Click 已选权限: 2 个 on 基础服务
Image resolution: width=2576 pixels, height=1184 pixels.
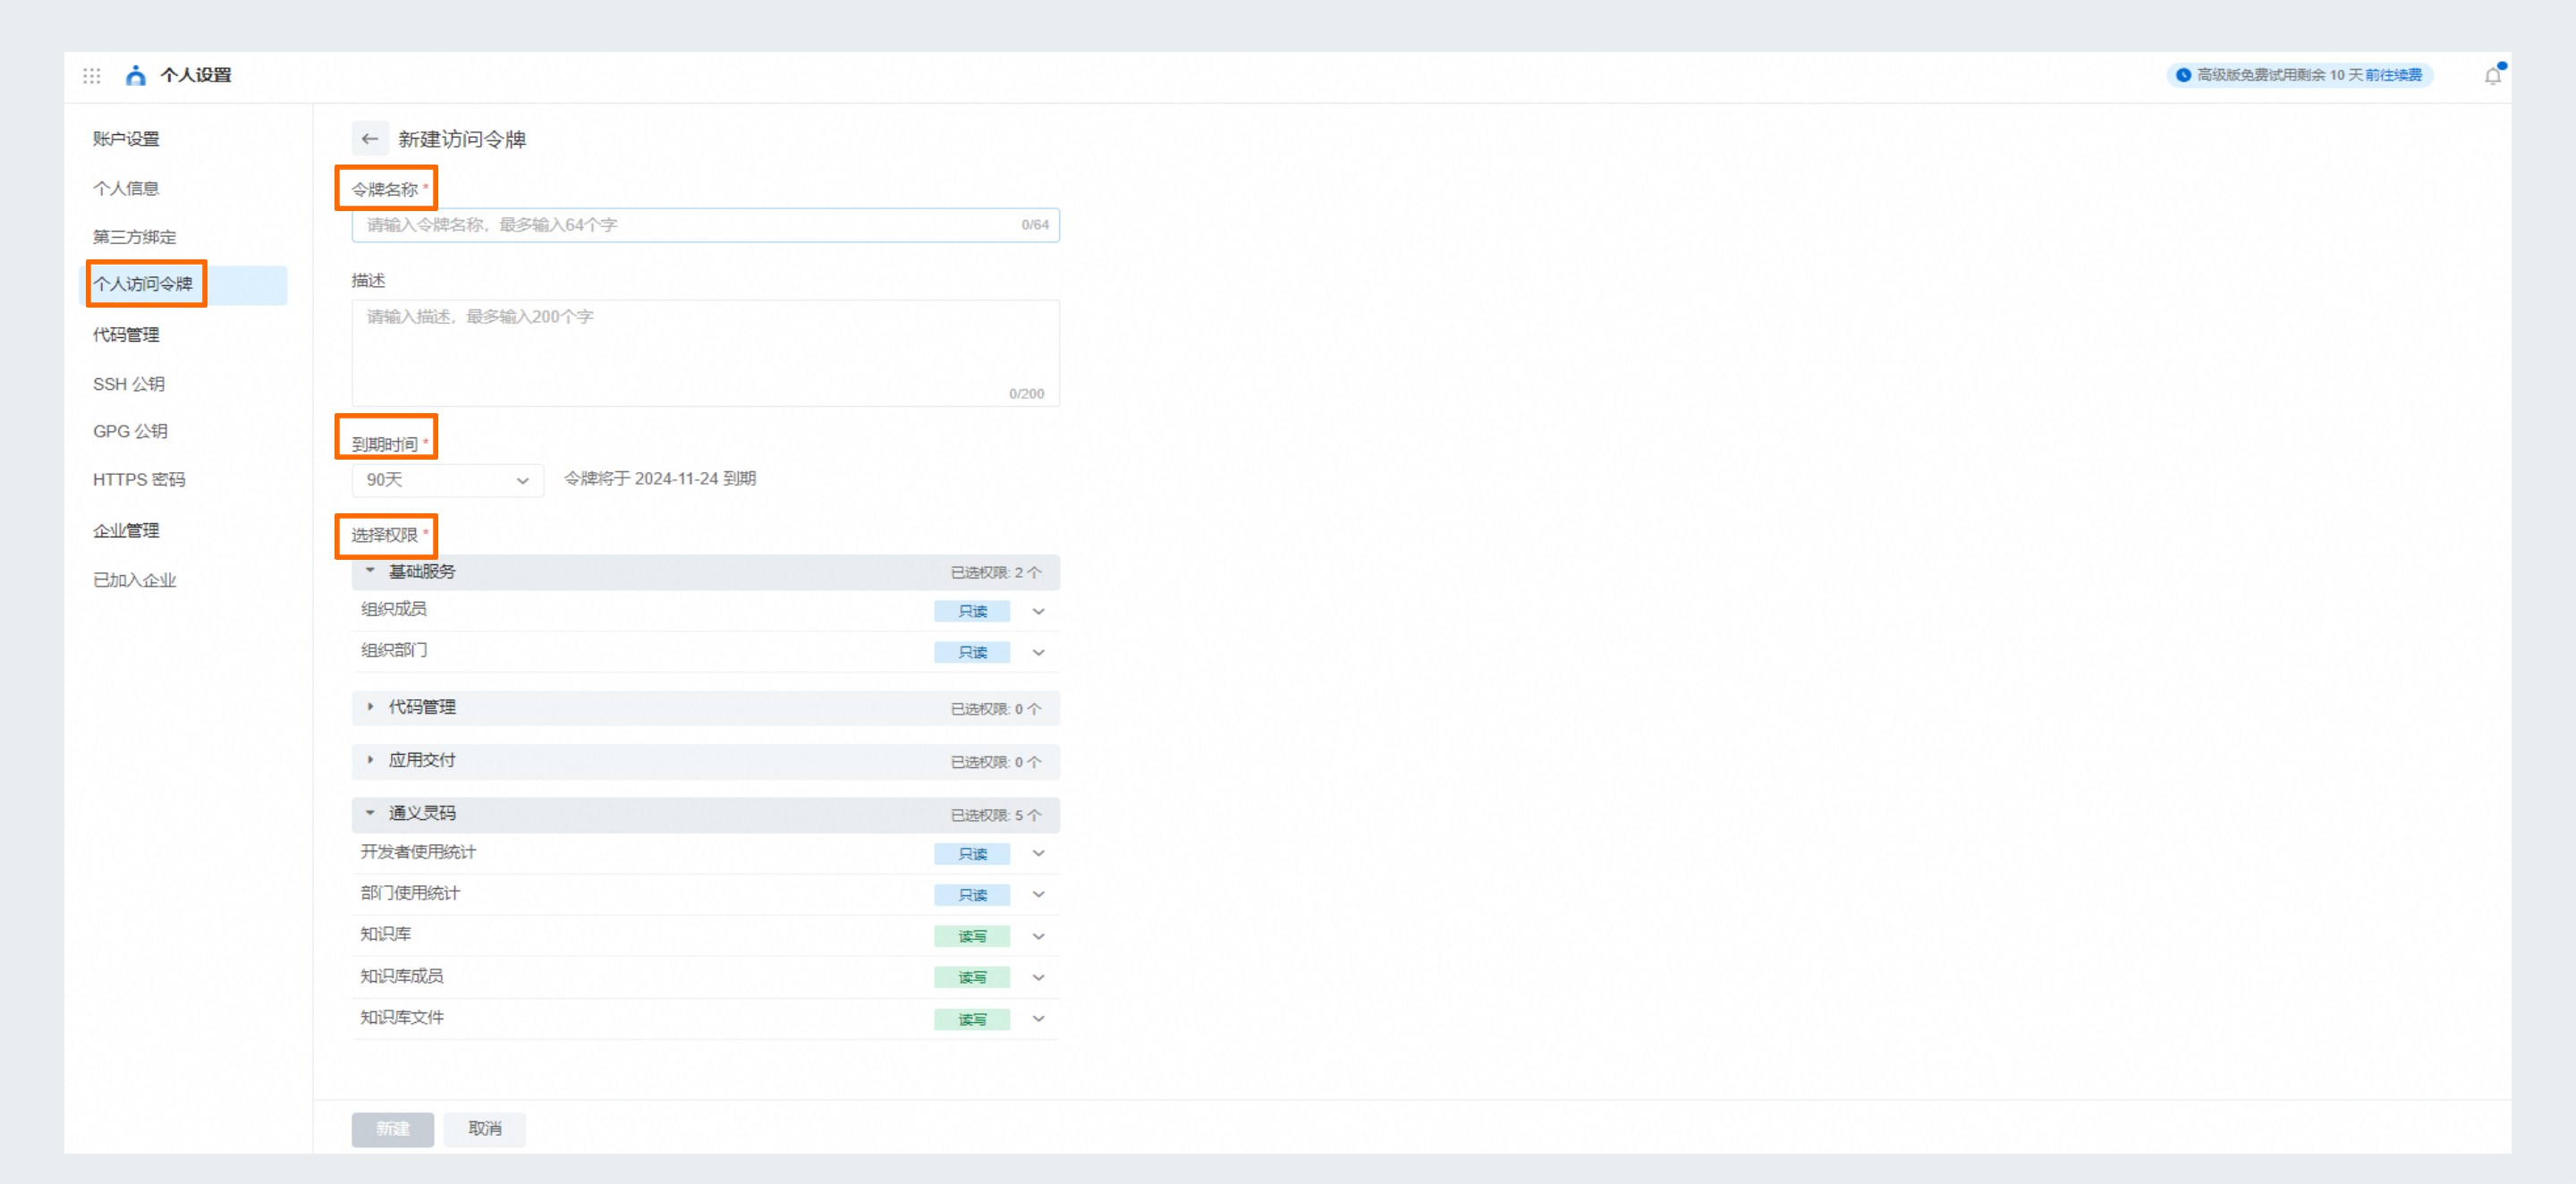point(996,572)
